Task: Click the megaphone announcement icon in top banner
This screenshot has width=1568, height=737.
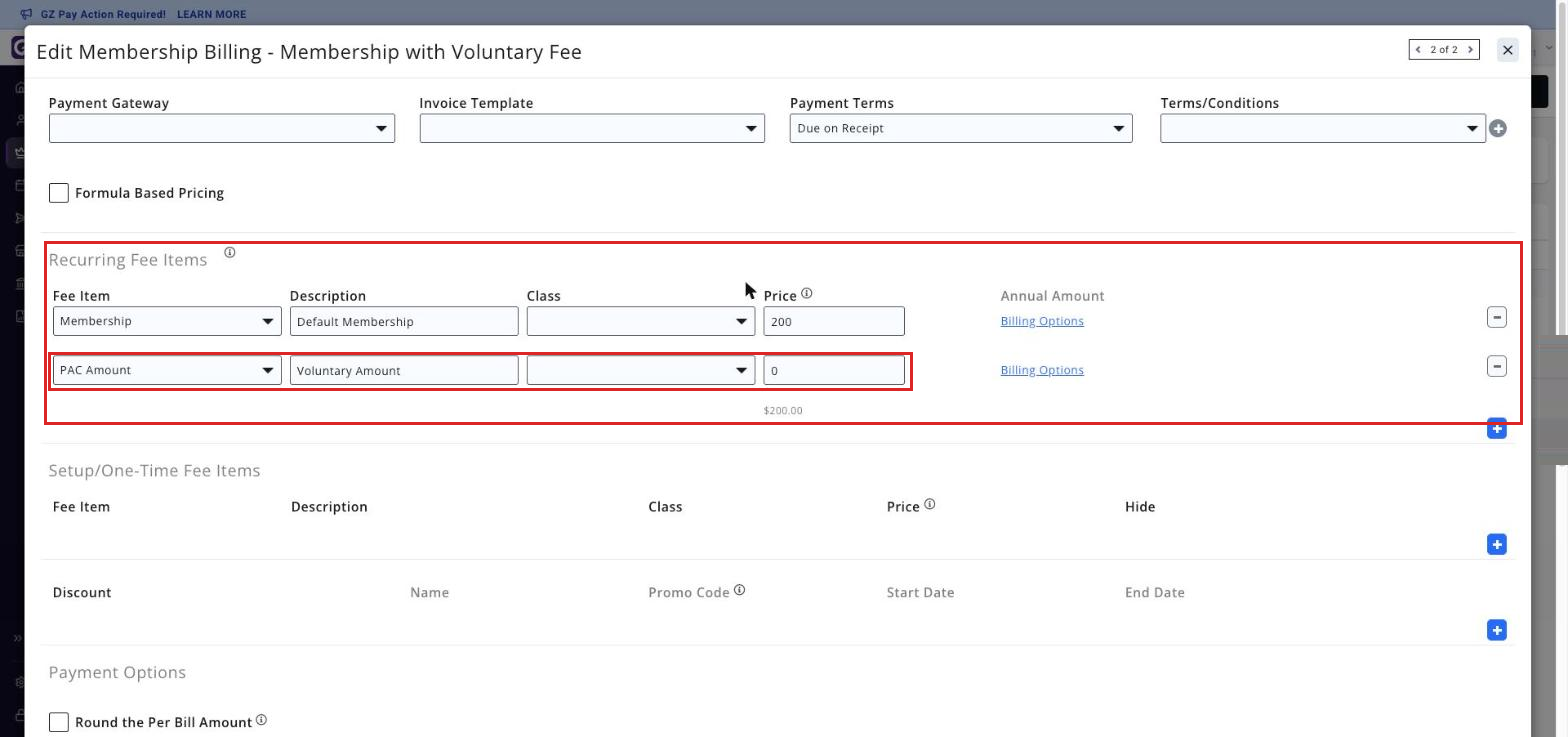Action: (26, 14)
